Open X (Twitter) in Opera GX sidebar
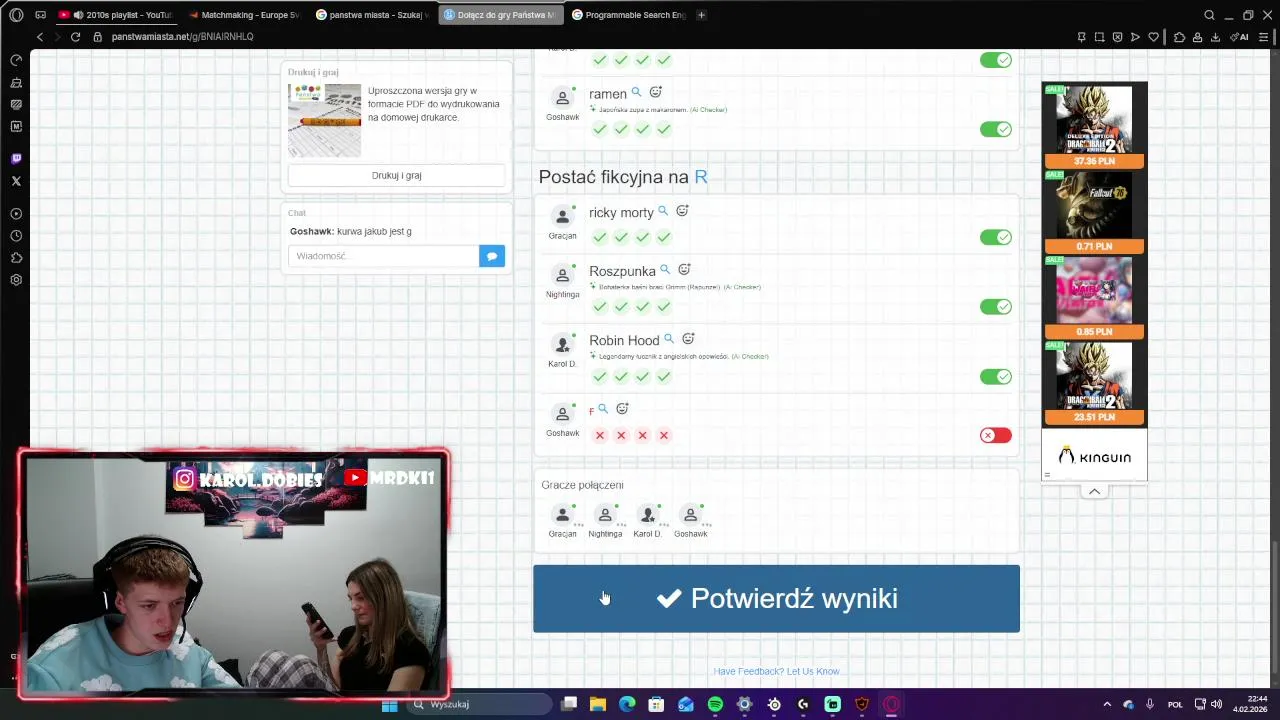This screenshot has height=720, width=1280. point(16,181)
